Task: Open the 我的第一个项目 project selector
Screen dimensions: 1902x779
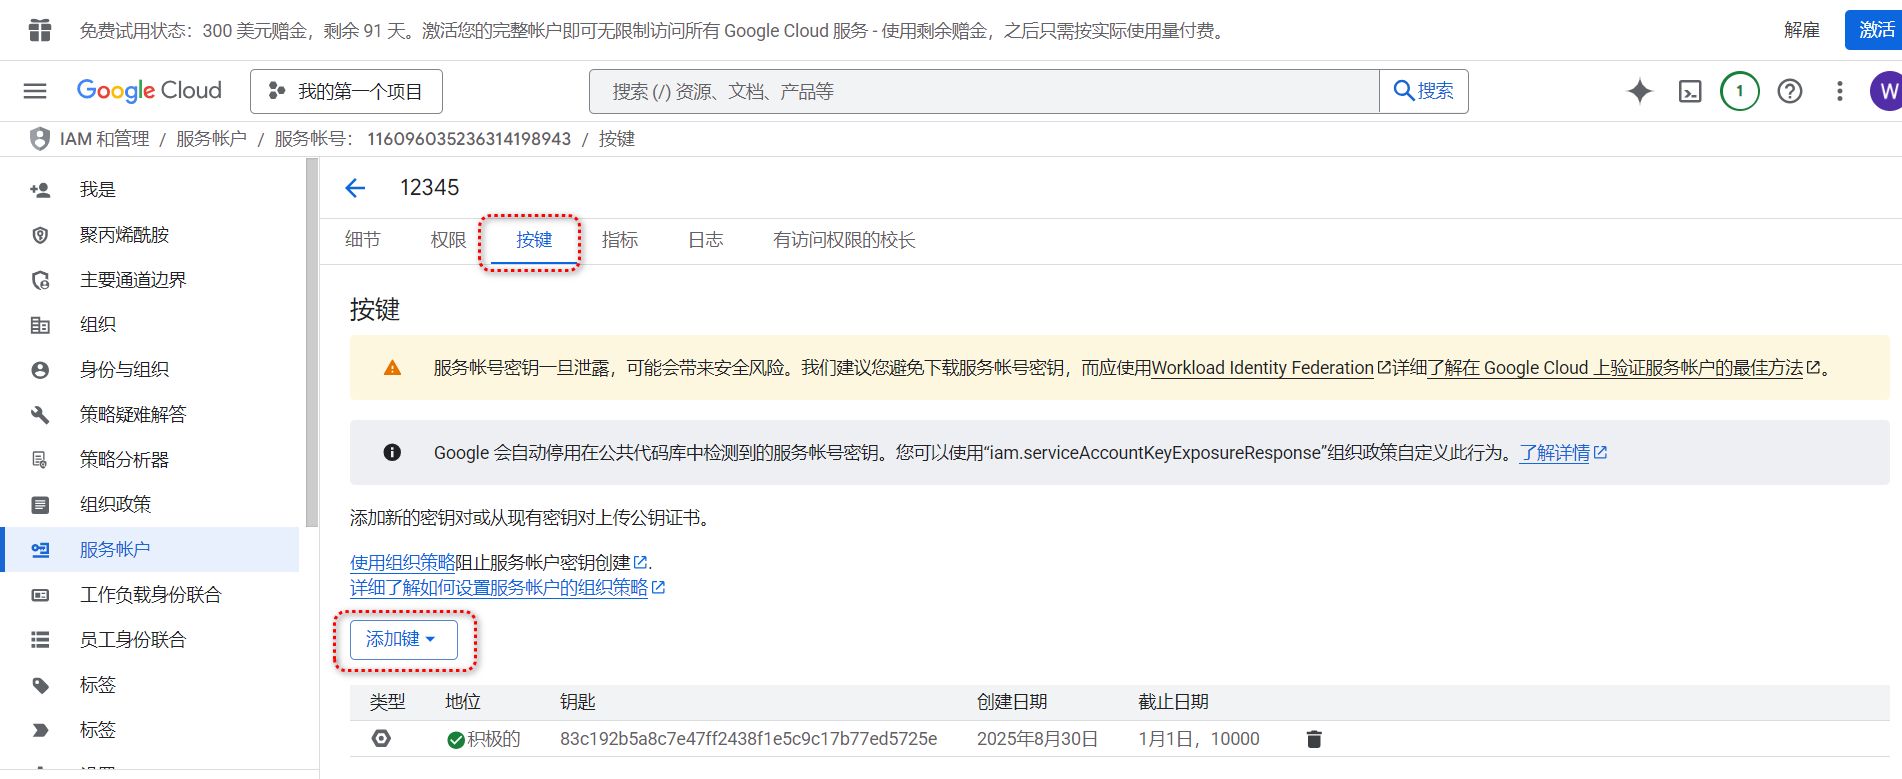Action: click(346, 91)
